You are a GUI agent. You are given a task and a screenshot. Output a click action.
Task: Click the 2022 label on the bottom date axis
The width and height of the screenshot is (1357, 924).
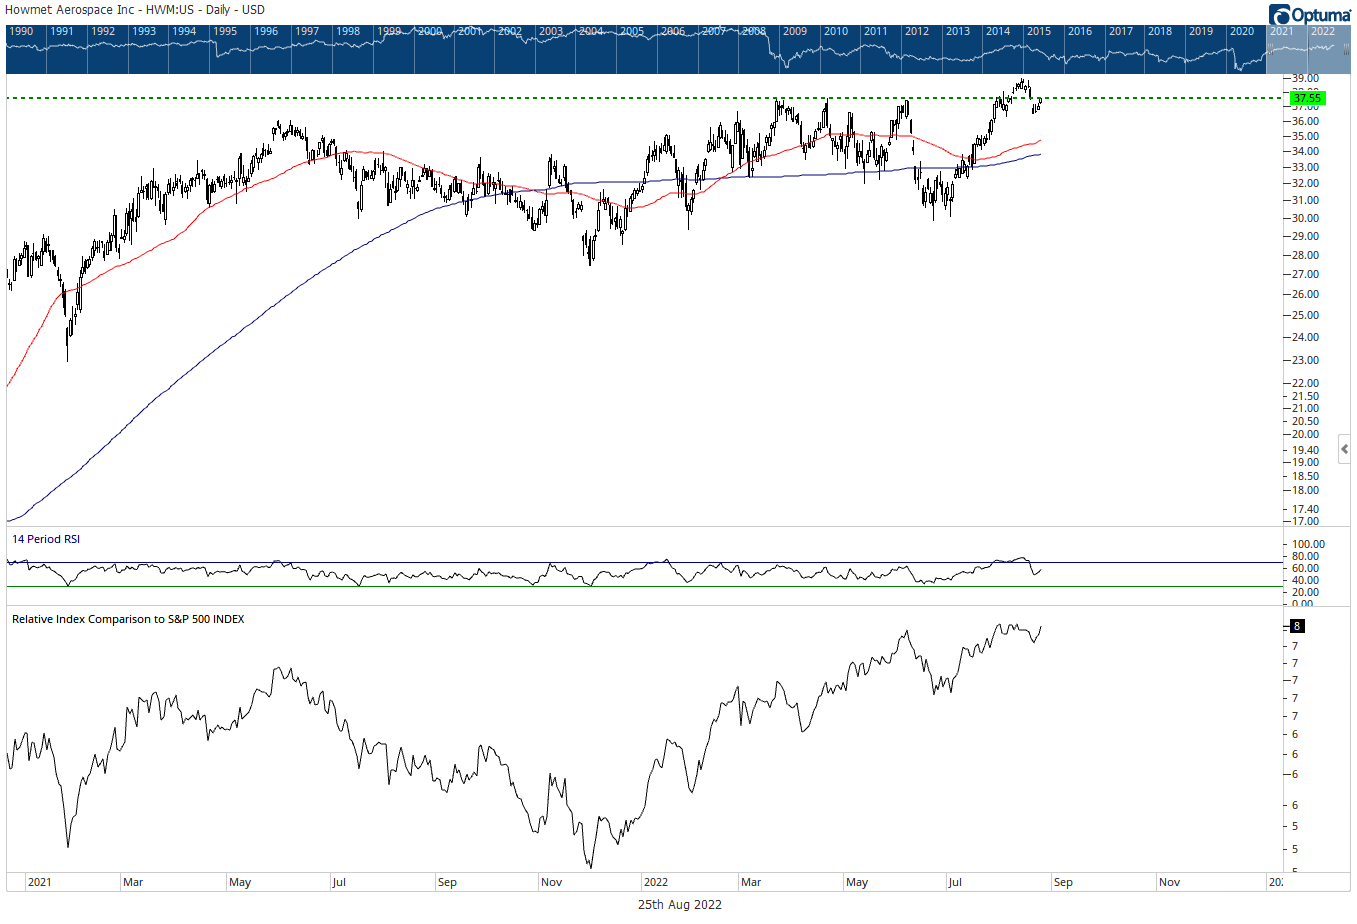click(x=656, y=882)
